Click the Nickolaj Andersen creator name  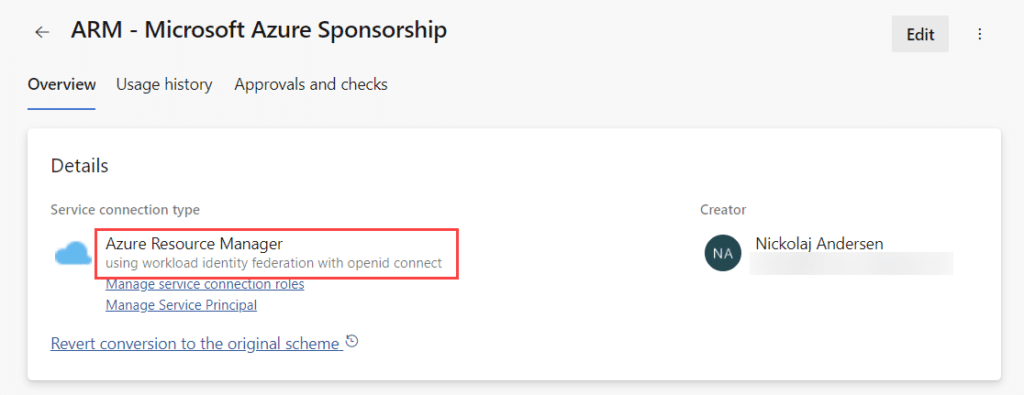(x=819, y=244)
